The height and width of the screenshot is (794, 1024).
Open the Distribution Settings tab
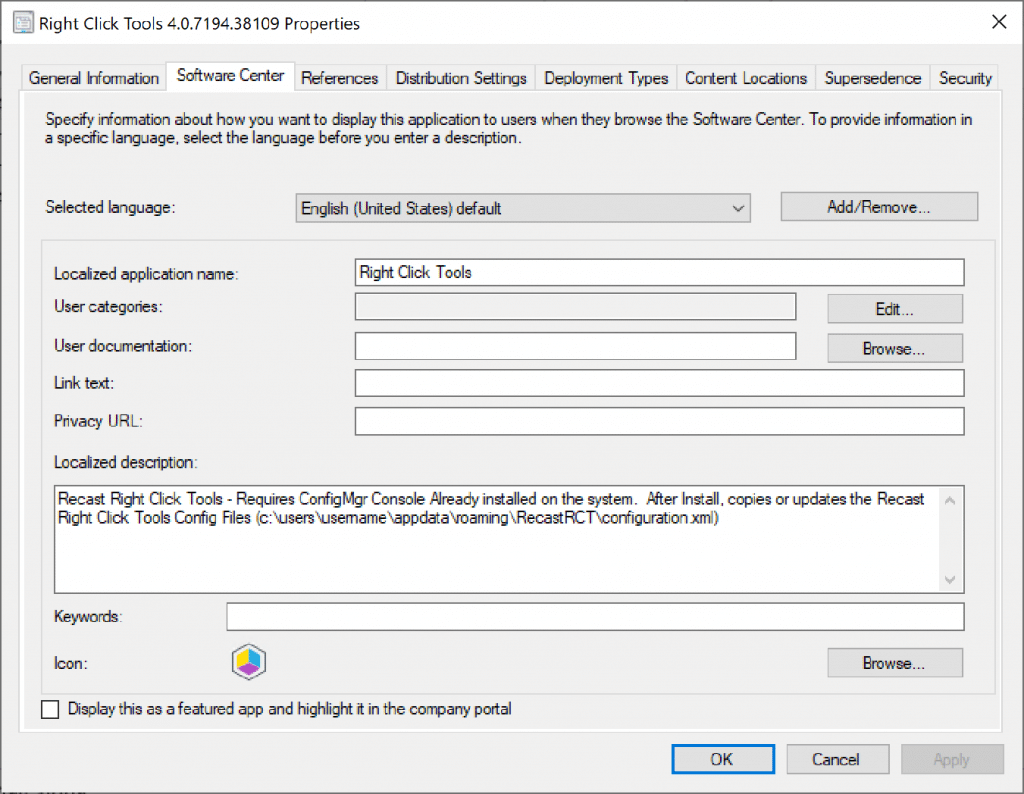click(460, 77)
